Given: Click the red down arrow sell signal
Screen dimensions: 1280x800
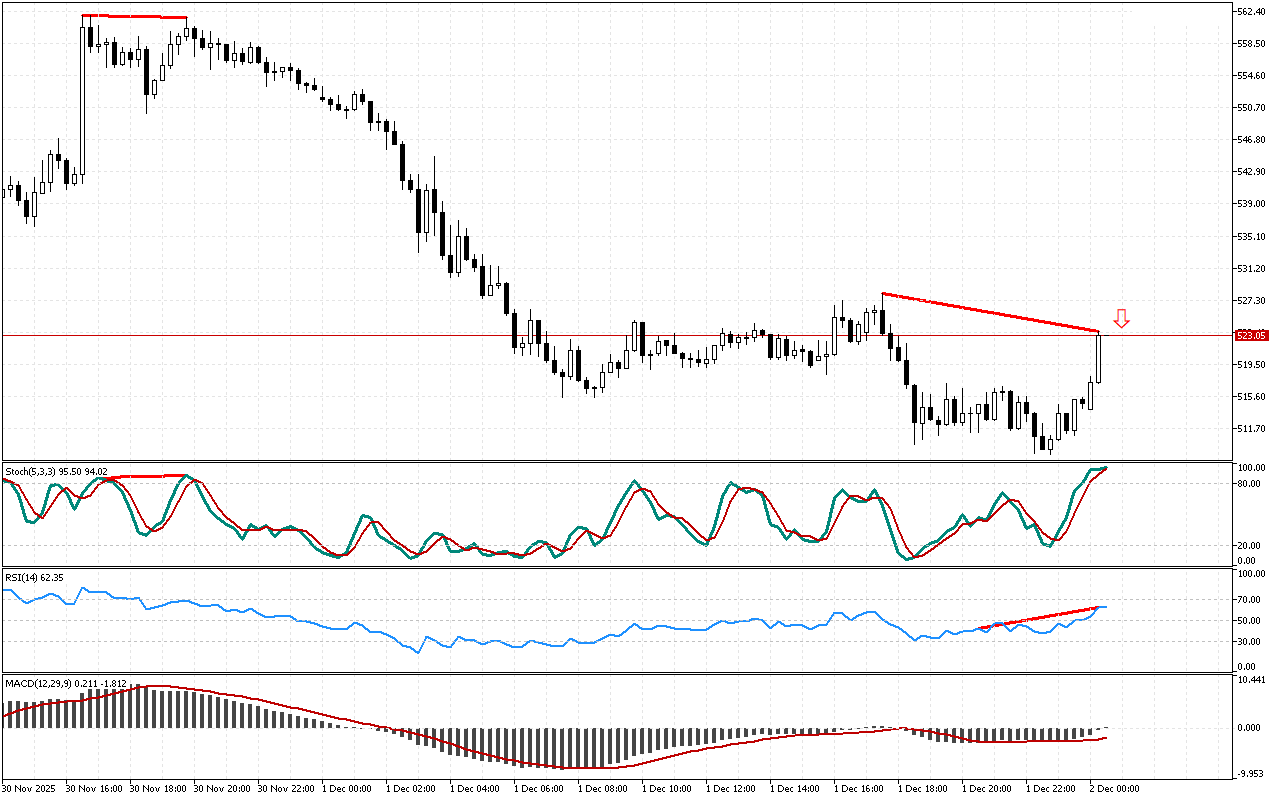Looking at the screenshot, I should (x=1122, y=319).
